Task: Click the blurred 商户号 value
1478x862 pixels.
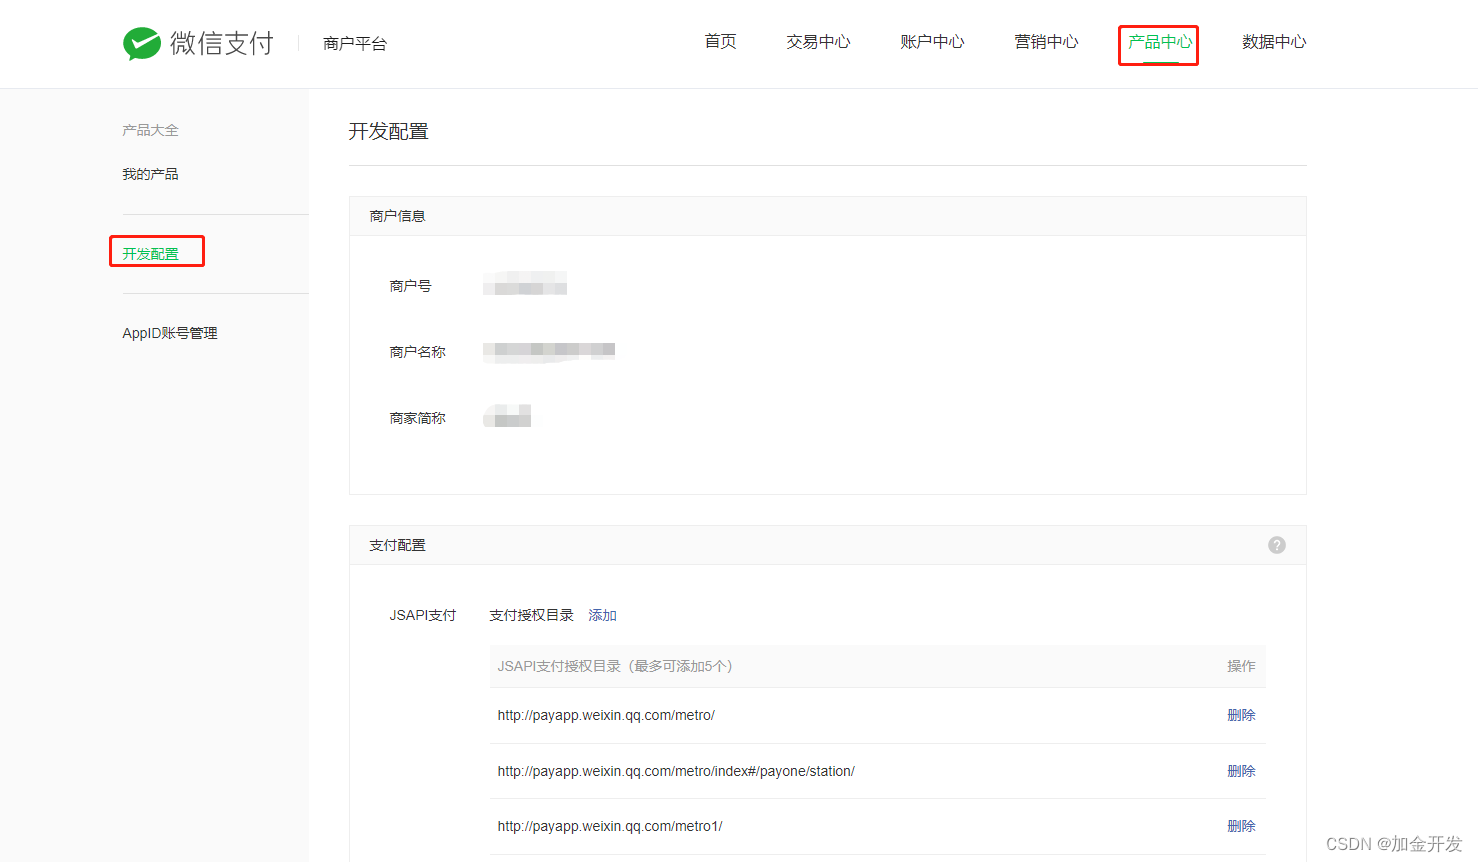Action: point(525,284)
